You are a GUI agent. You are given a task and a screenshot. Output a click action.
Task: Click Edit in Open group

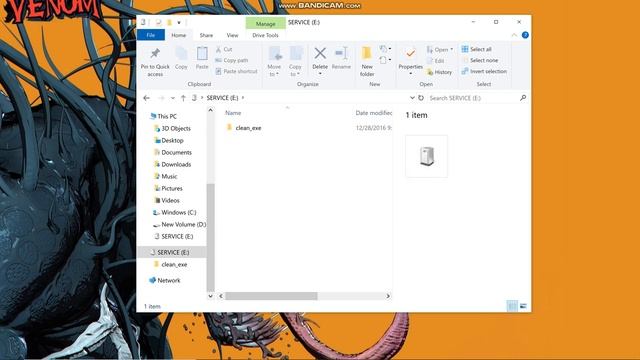click(x=435, y=61)
